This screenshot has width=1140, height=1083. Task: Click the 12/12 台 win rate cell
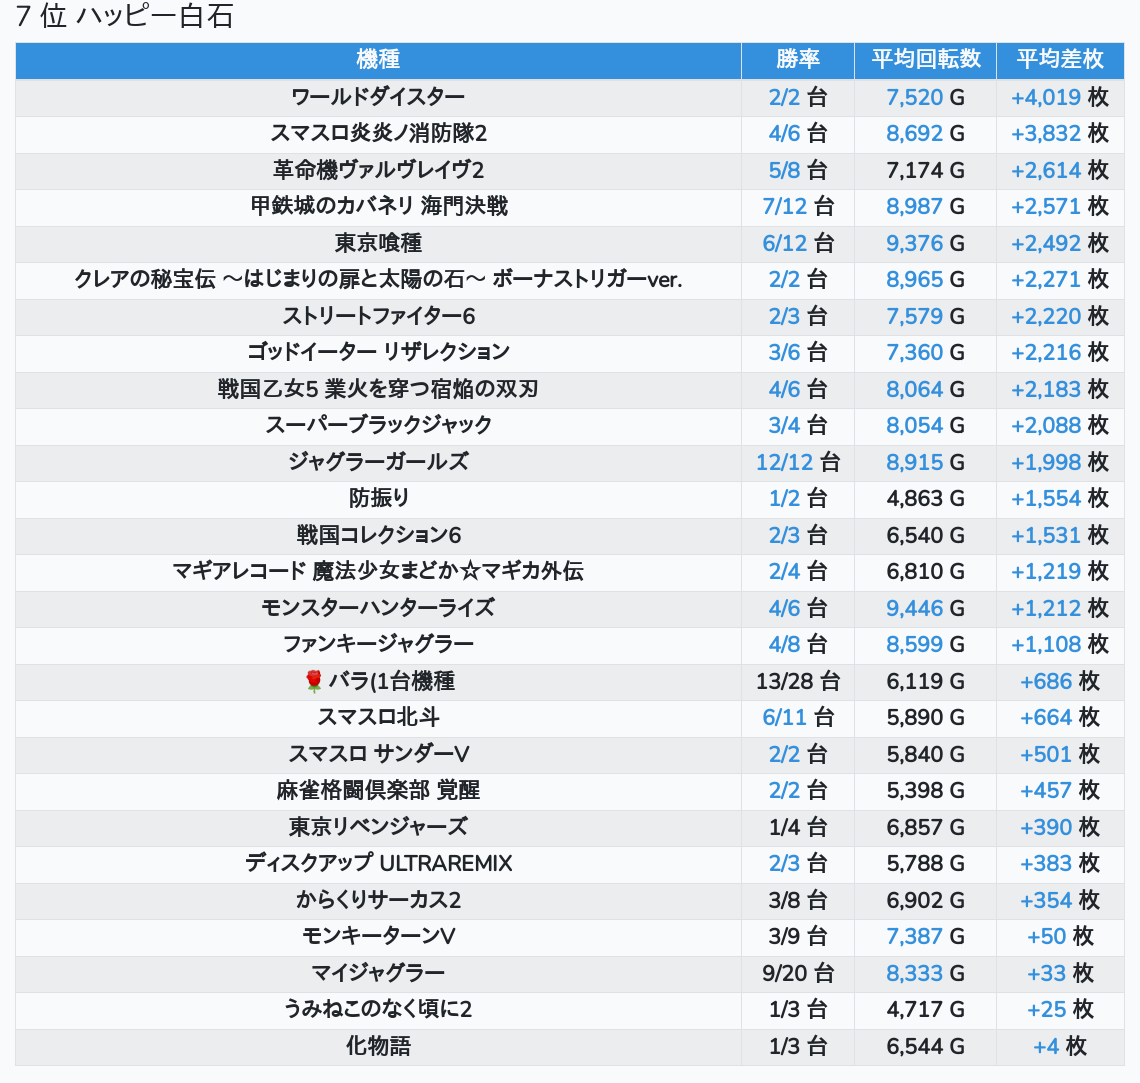pyautogui.click(x=798, y=462)
